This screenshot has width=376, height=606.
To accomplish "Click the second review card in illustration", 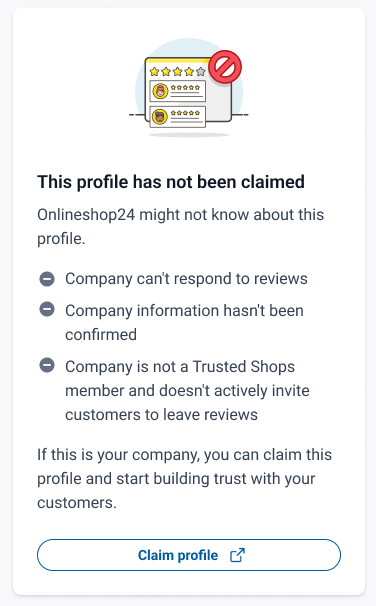I will [x=177, y=116].
